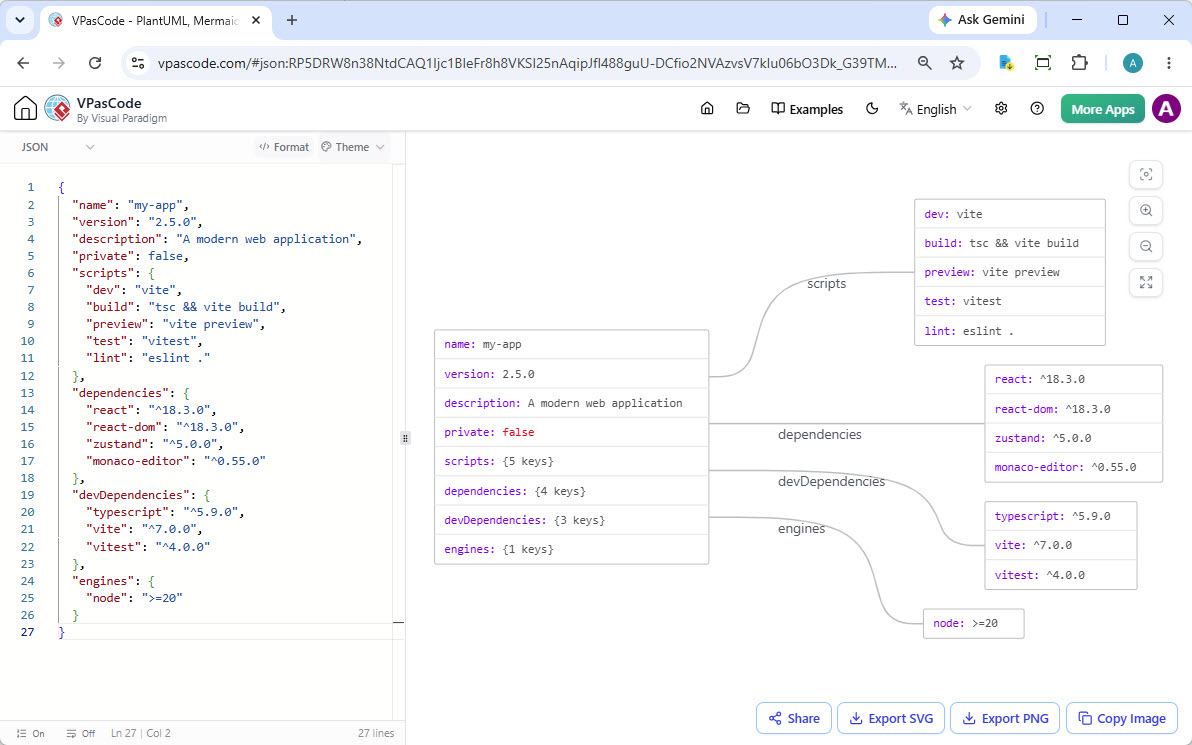
Task: Open a new browser tab
Action: 292,21
